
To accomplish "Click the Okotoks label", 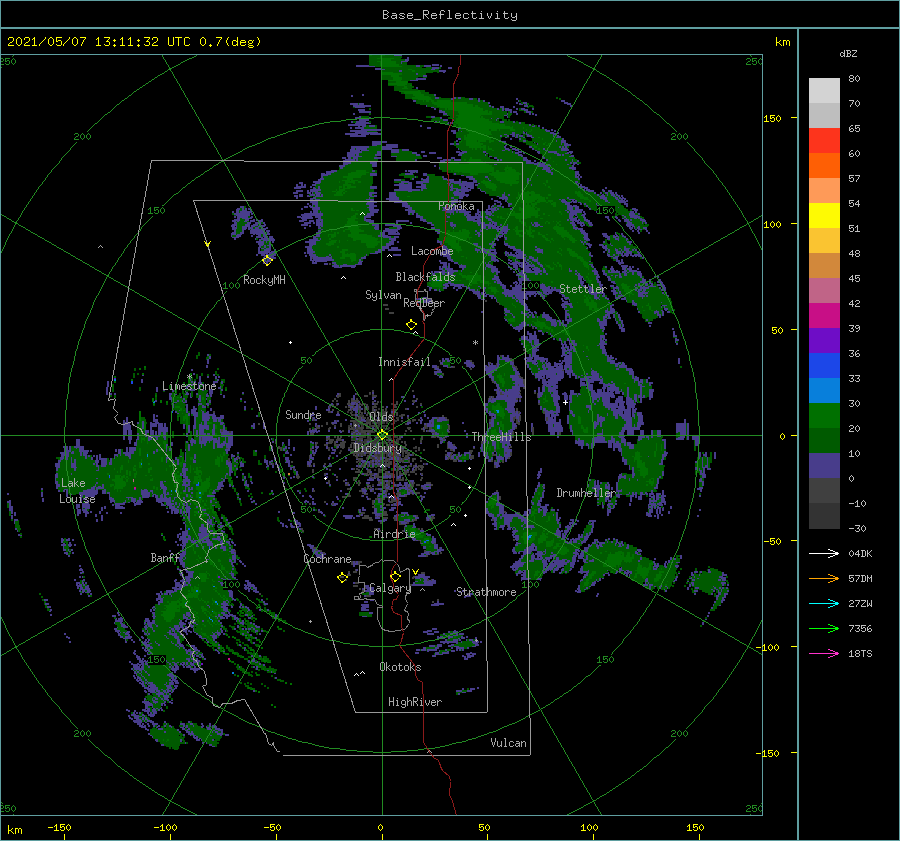I will click(400, 667).
